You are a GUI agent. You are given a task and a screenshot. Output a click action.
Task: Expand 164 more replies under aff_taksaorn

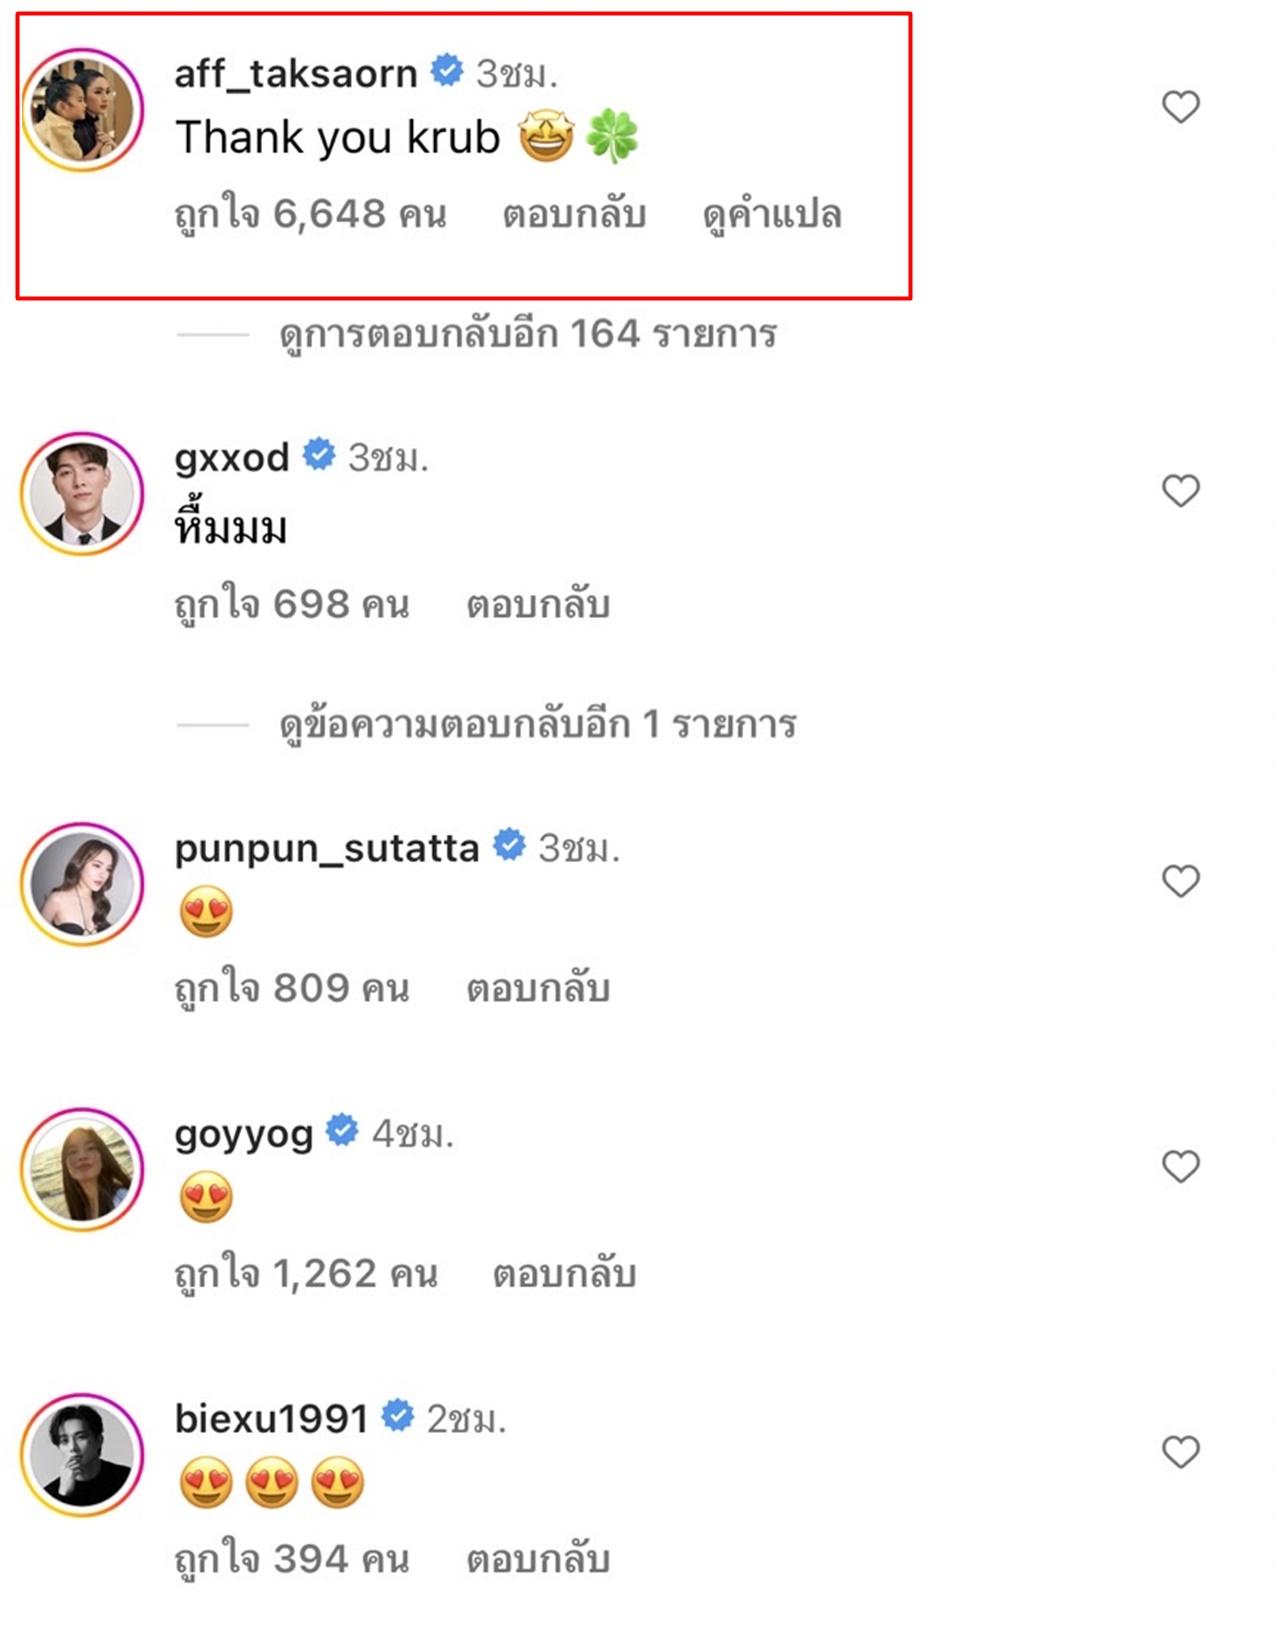point(527,334)
